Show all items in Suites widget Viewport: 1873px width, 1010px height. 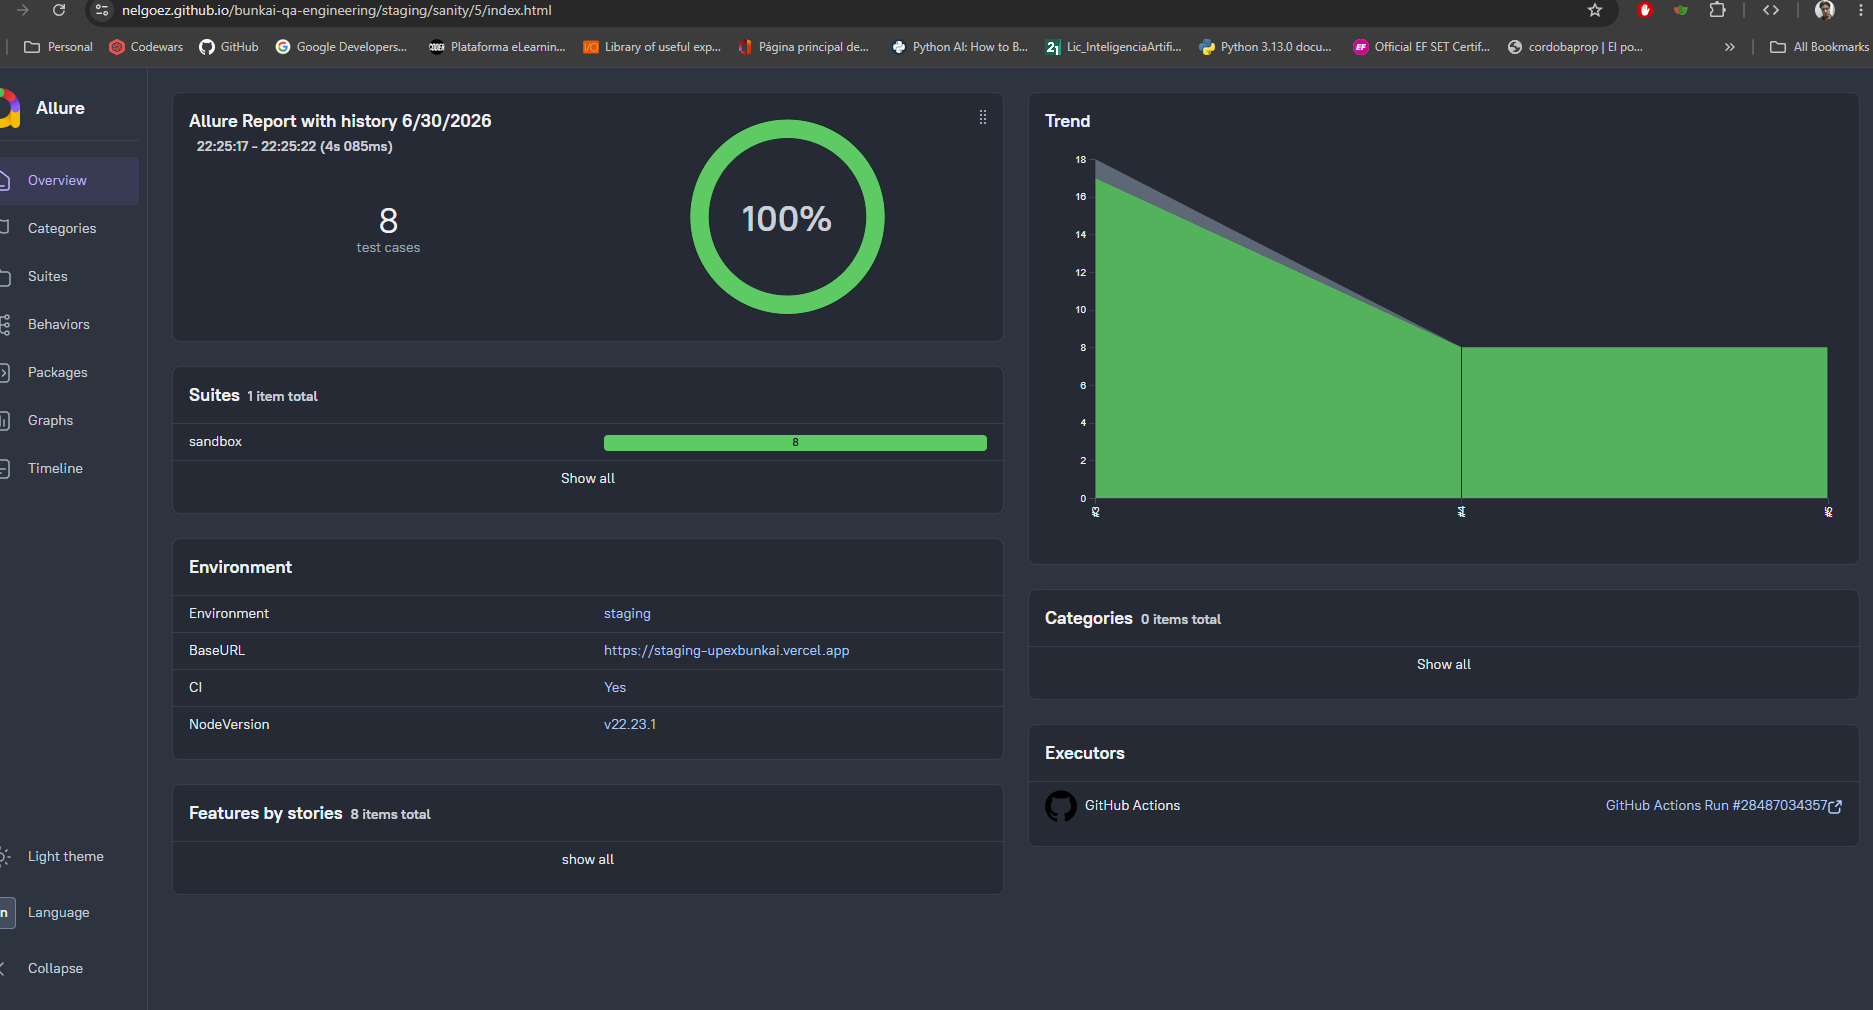click(588, 479)
